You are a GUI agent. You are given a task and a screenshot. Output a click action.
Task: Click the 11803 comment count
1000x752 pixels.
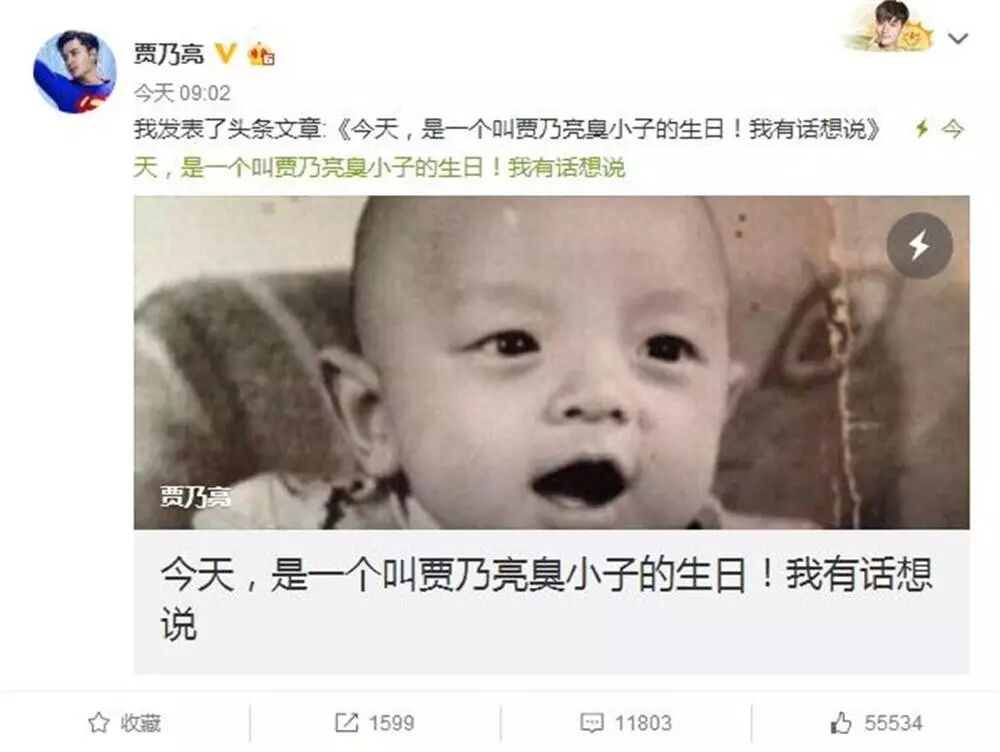[x=643, y=723]
